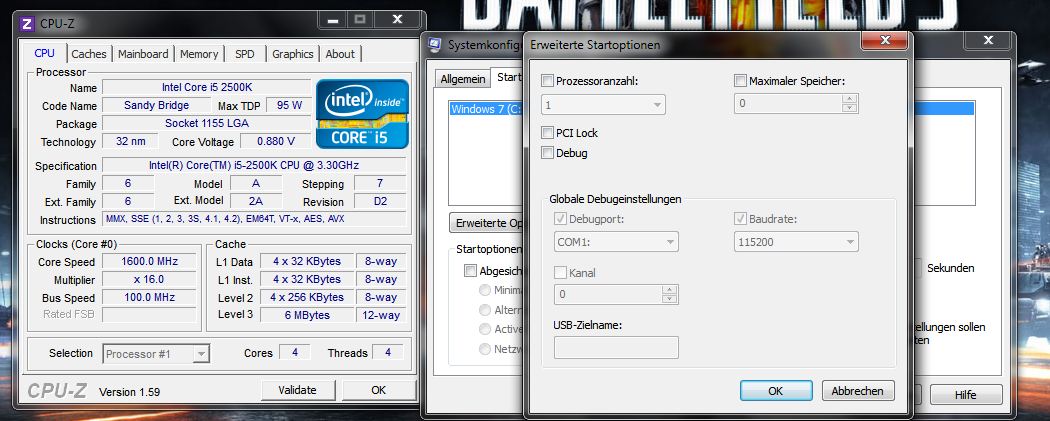Open the Allgemein tab in Systemkonfiguration
This screenshot has height=421, width=1050.
[462, 79]
